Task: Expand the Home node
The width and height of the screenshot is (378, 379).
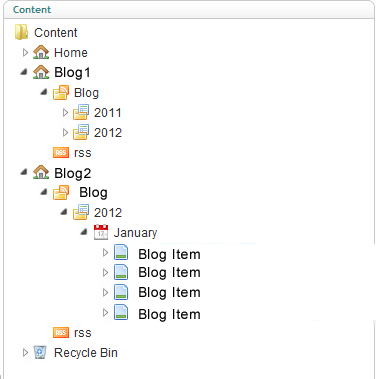Action: pyautogui.click(x=25, y=52)
